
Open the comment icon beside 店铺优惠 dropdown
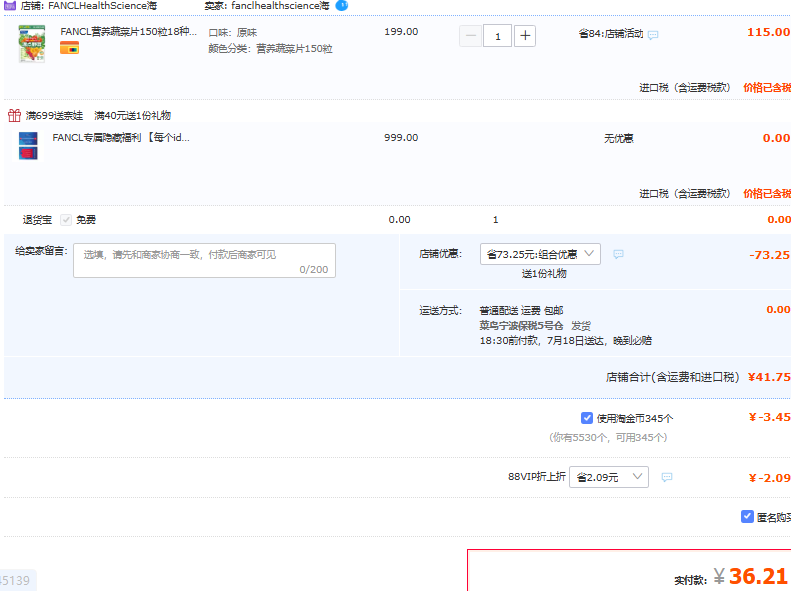(618, 254)
